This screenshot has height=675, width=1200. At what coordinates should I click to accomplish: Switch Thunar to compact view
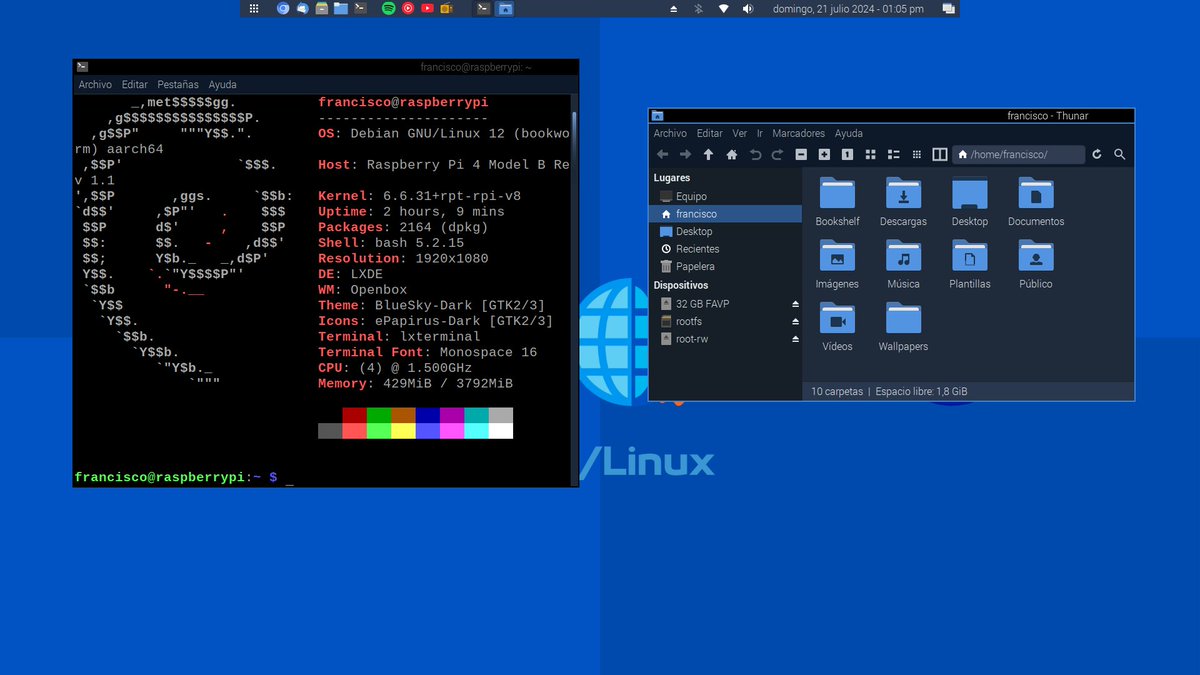pyautogui.click(x=916, y=155)
